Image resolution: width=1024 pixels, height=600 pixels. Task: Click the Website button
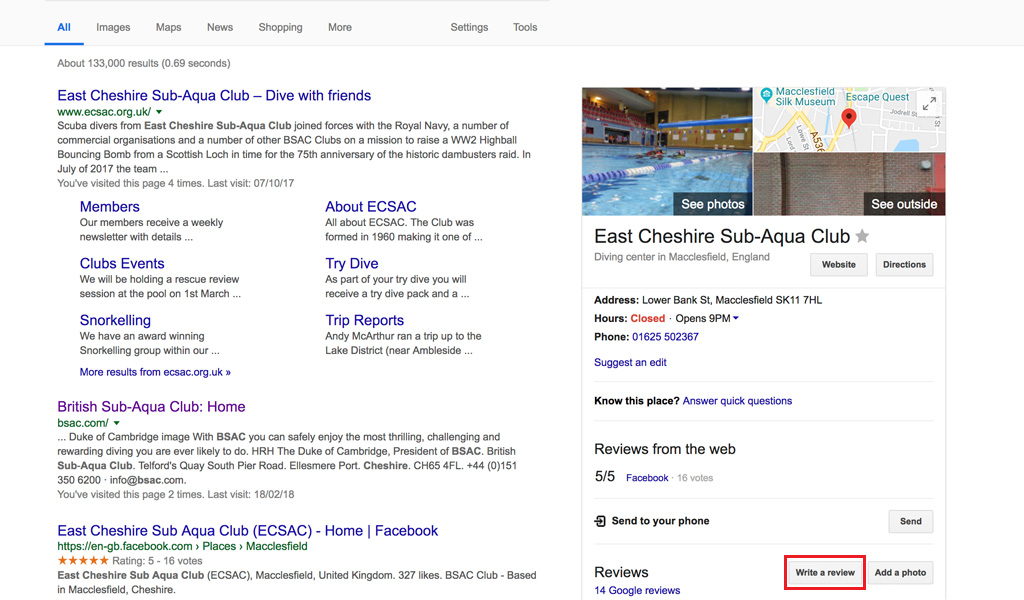(x=839, y=264)
